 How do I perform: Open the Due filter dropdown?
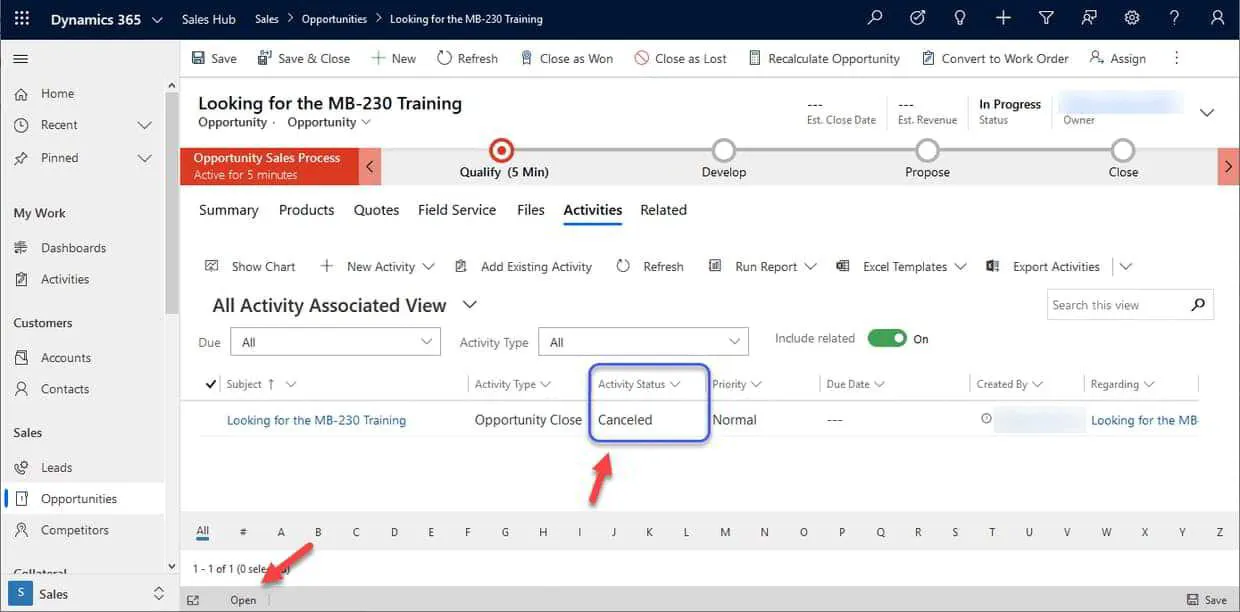pos(335,342)
